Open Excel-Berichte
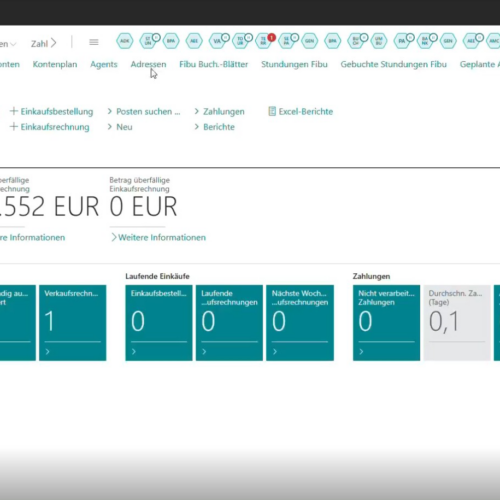The width and height of the screenshot is (500, 500). pos(301,111)
